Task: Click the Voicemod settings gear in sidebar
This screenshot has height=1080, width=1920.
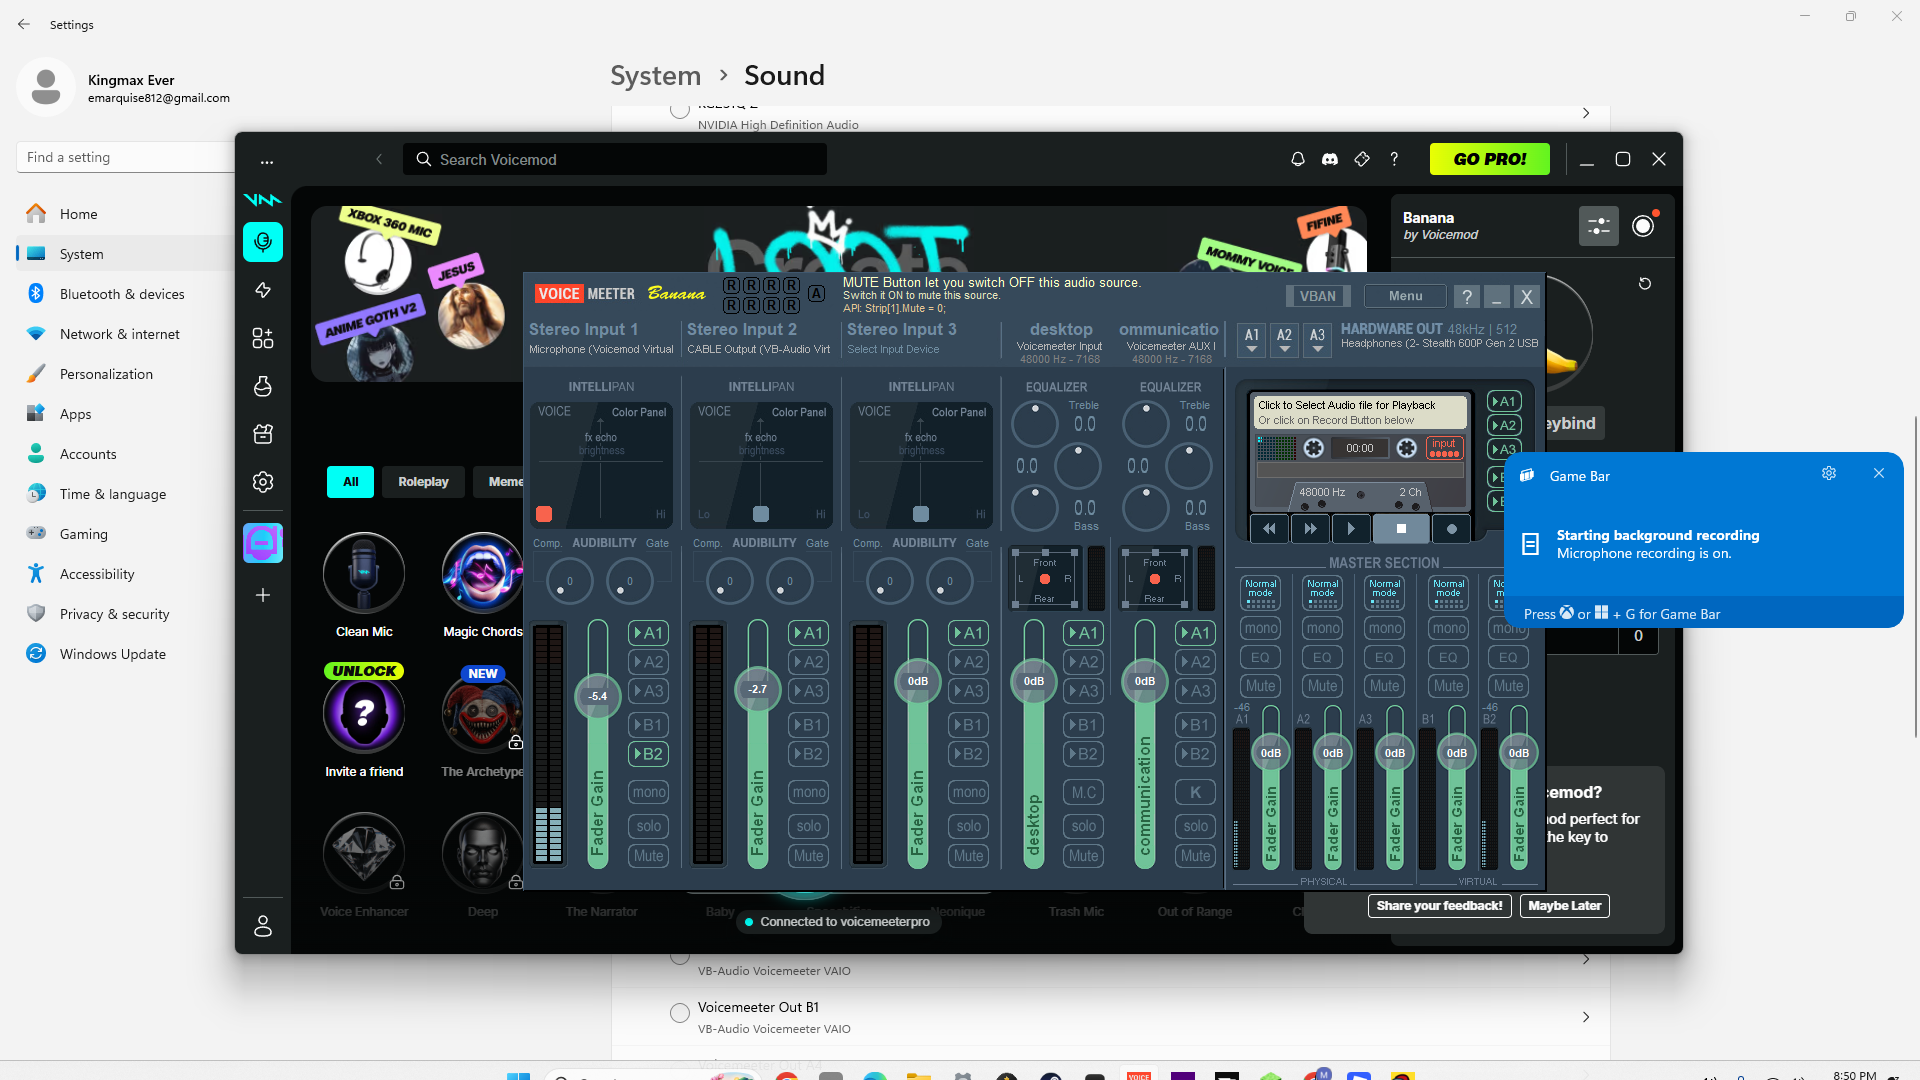Action: tap(263, 482)
